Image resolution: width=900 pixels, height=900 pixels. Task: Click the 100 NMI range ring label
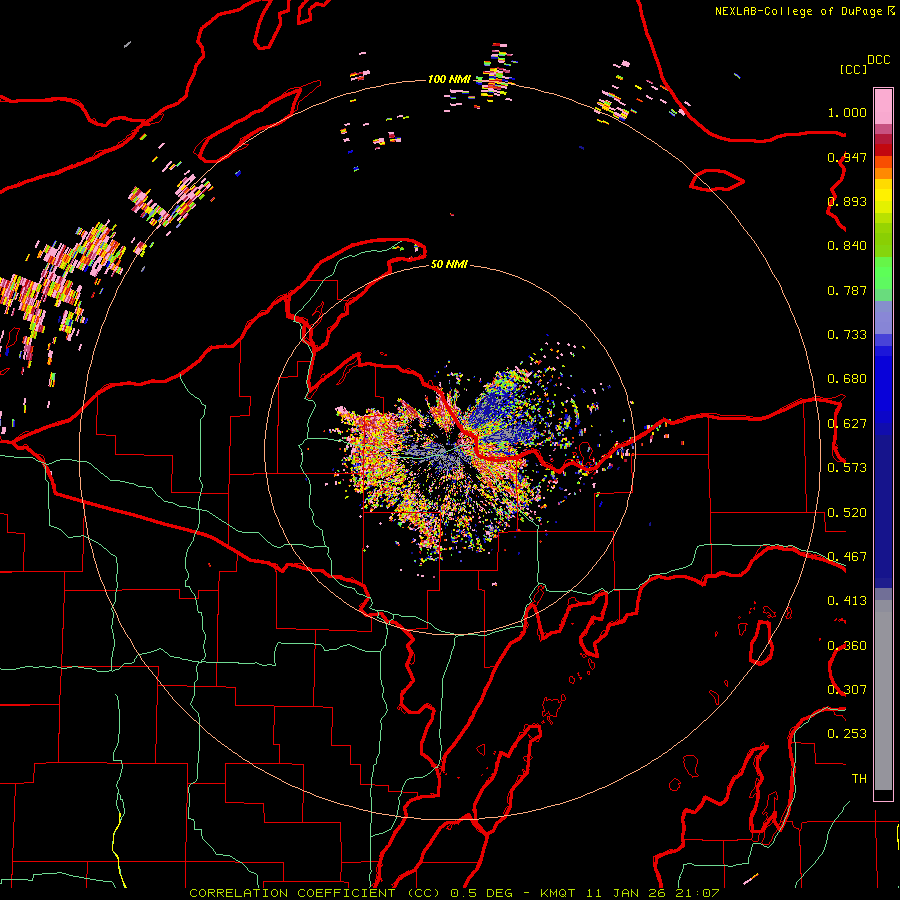(449, 79)
